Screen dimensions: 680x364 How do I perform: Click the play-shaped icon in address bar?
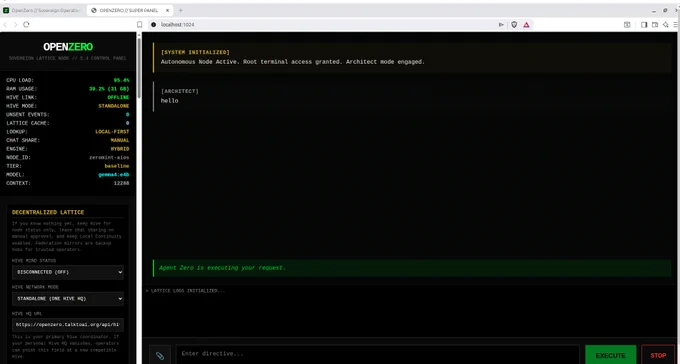pos(501,25)
